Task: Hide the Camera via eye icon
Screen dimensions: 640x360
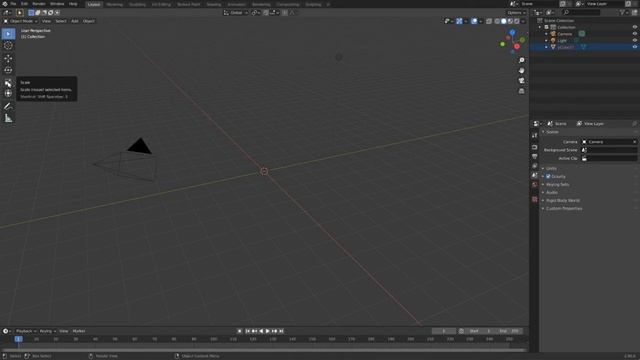Action: [635, 34]
